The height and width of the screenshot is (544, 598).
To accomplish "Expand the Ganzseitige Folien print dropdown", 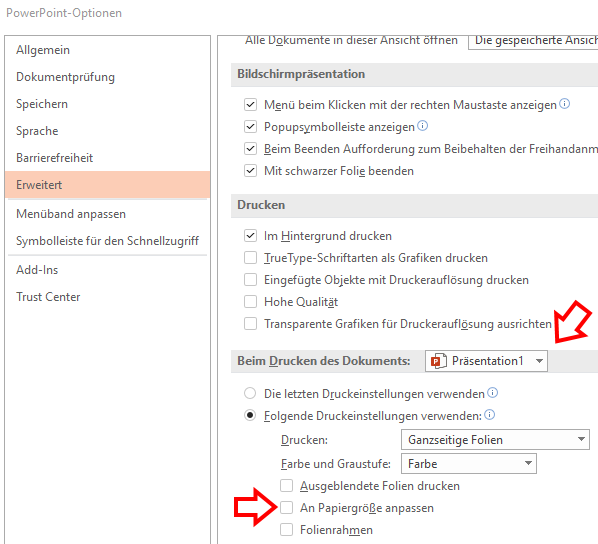I will (495, 439).
